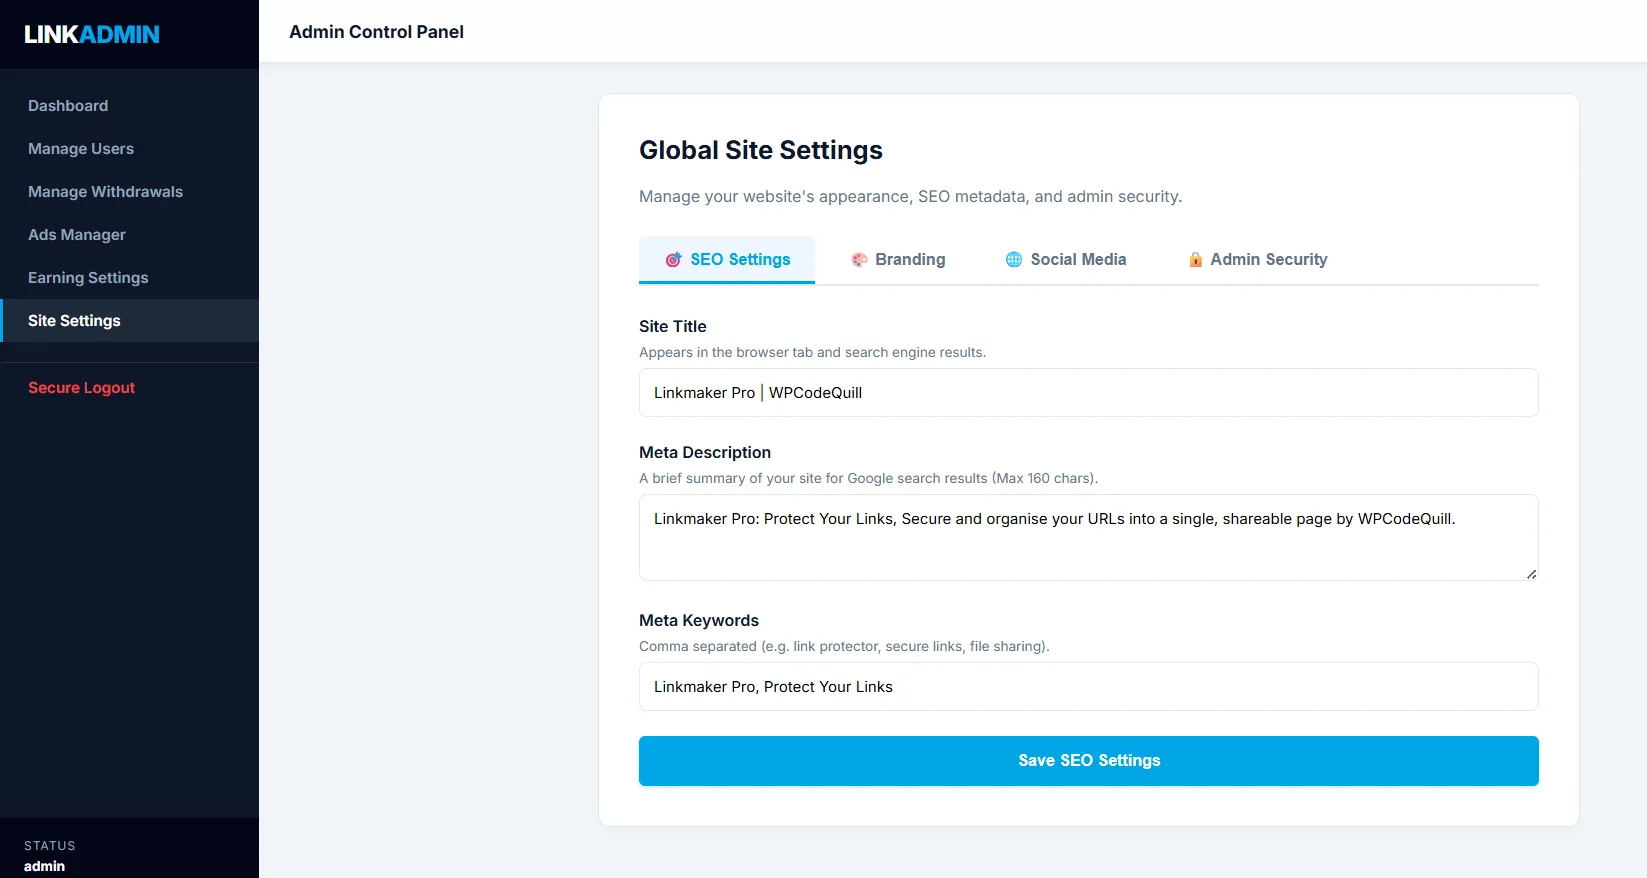Click the padlock icon beside Admin Security
This screenshot has height=878, width=1647.
(x=1195, y=260)
